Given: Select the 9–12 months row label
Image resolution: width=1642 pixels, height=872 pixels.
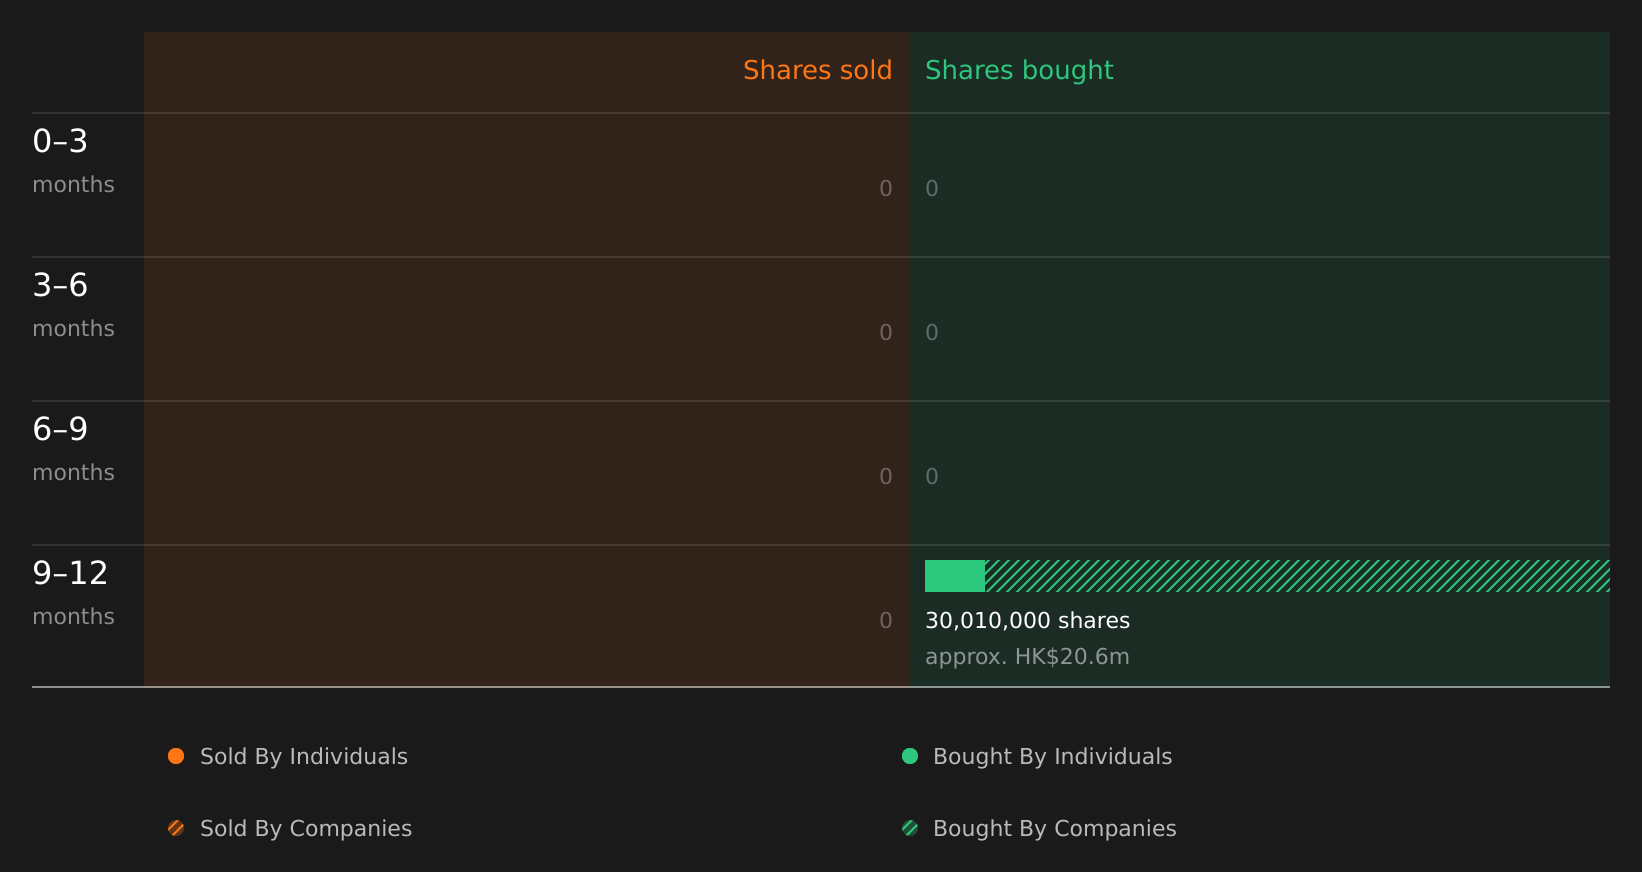Looking at the screenshot, I should coord(73,593).
